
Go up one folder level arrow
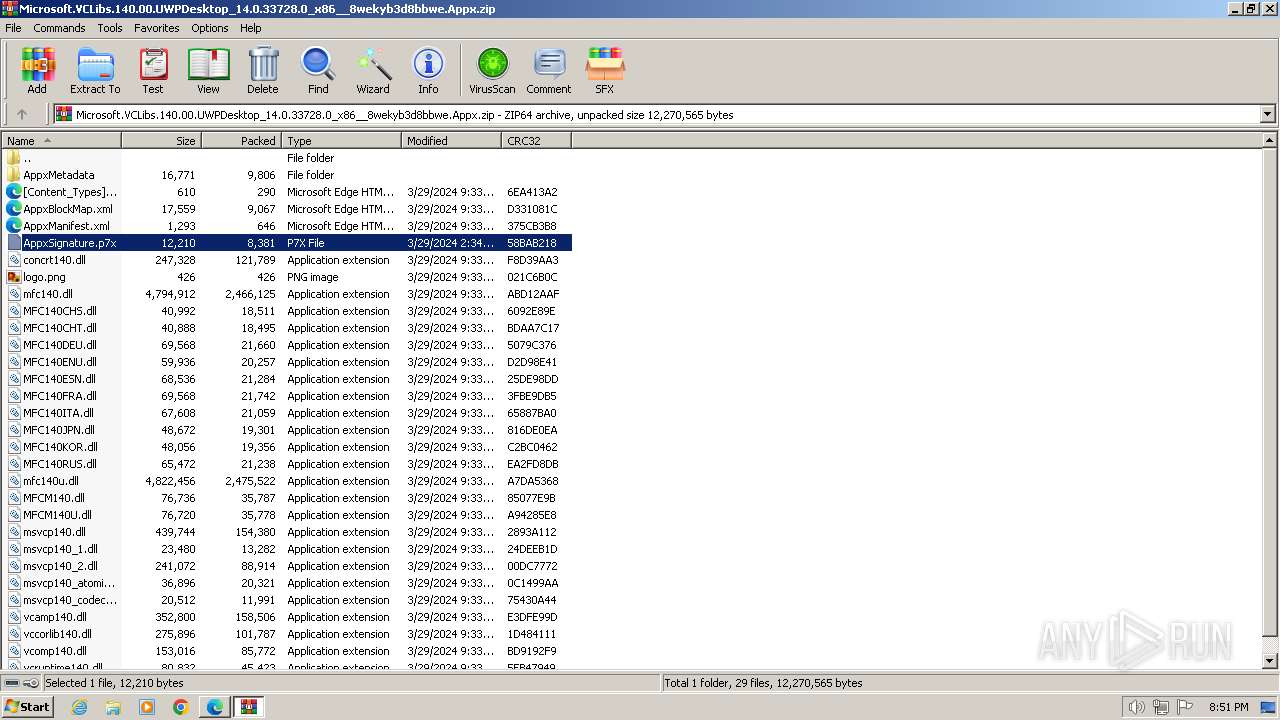pos(22,115)
